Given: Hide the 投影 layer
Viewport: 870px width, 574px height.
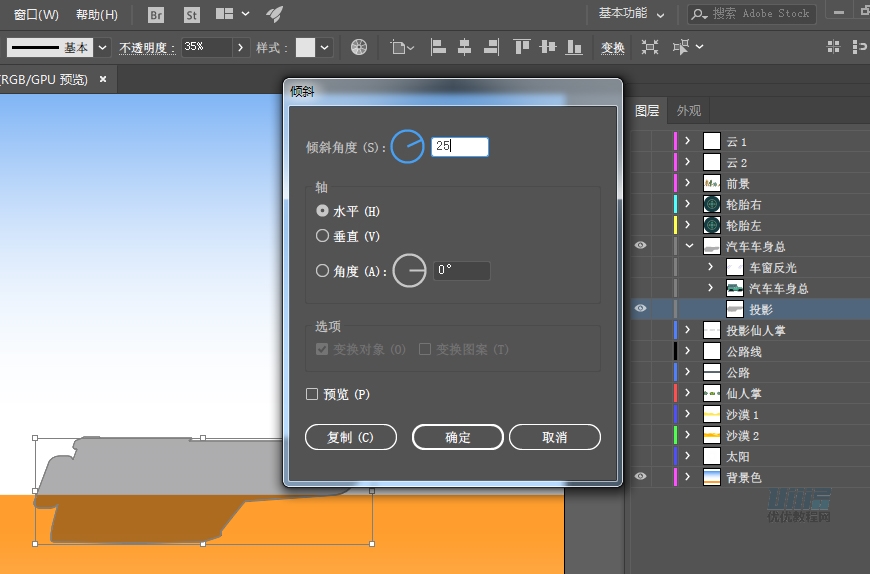Looking at the screenshot, I should [x=640, y=308].
